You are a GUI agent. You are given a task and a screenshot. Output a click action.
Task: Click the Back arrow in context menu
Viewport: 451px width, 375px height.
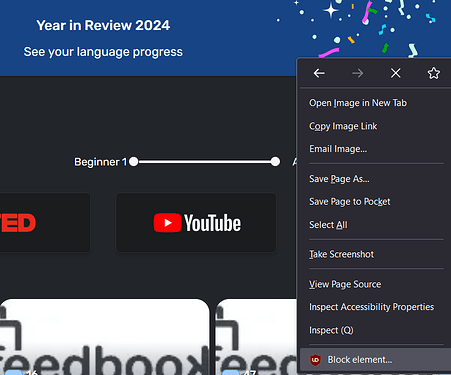319,73
